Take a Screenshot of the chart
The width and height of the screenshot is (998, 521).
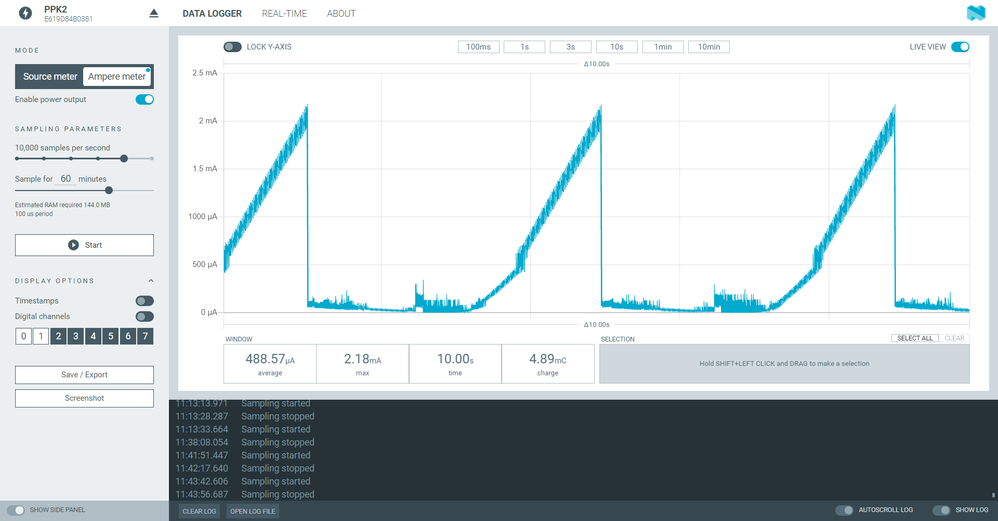(84, 398)
